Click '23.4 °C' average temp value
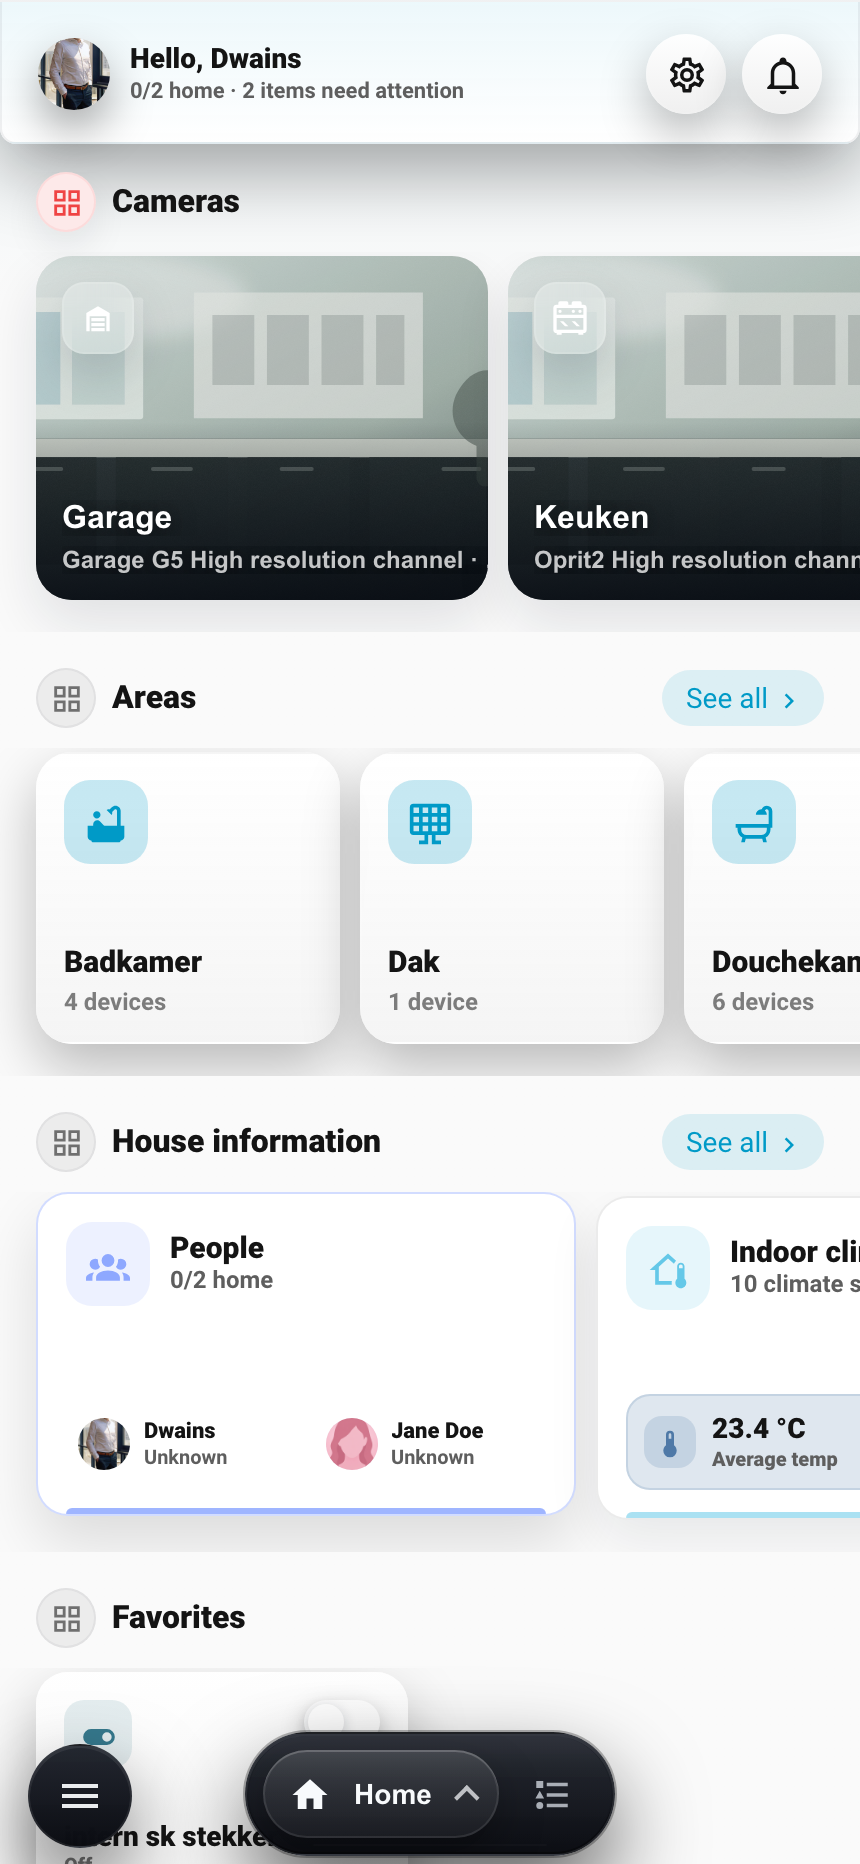 tap(759, 1428)
